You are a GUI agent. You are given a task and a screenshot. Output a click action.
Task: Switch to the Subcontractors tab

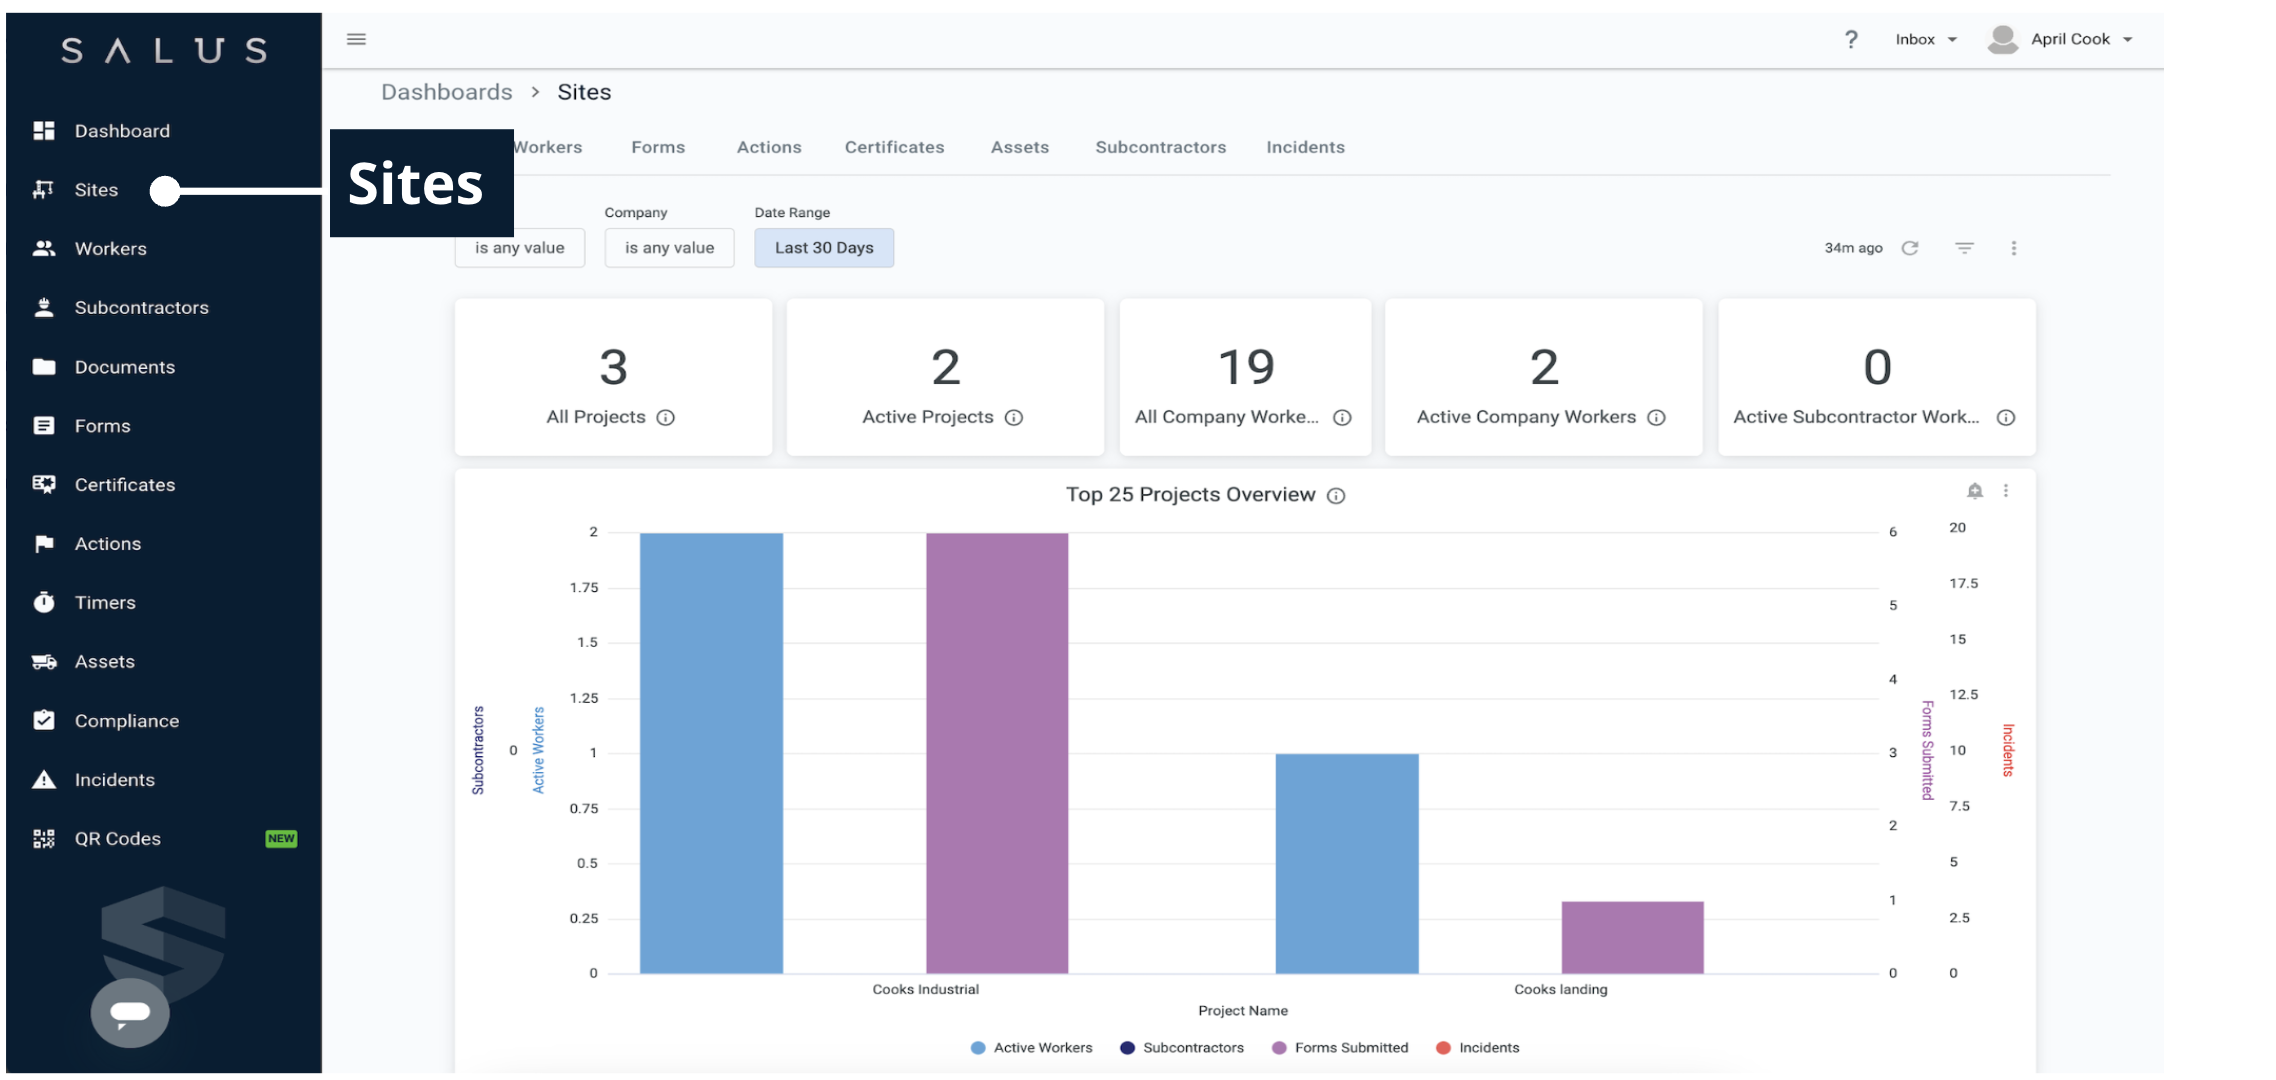tap(1160, 147)
